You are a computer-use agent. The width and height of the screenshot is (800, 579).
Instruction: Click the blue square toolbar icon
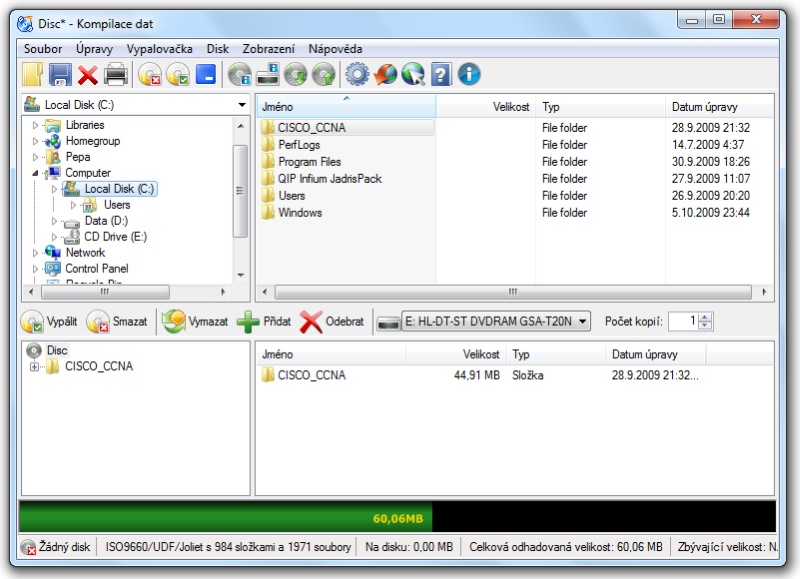[x=206, y=74]
